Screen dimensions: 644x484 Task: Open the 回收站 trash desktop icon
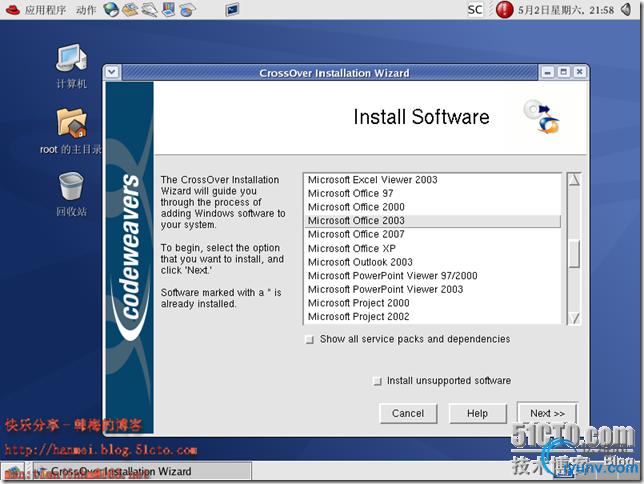[71, 194]
